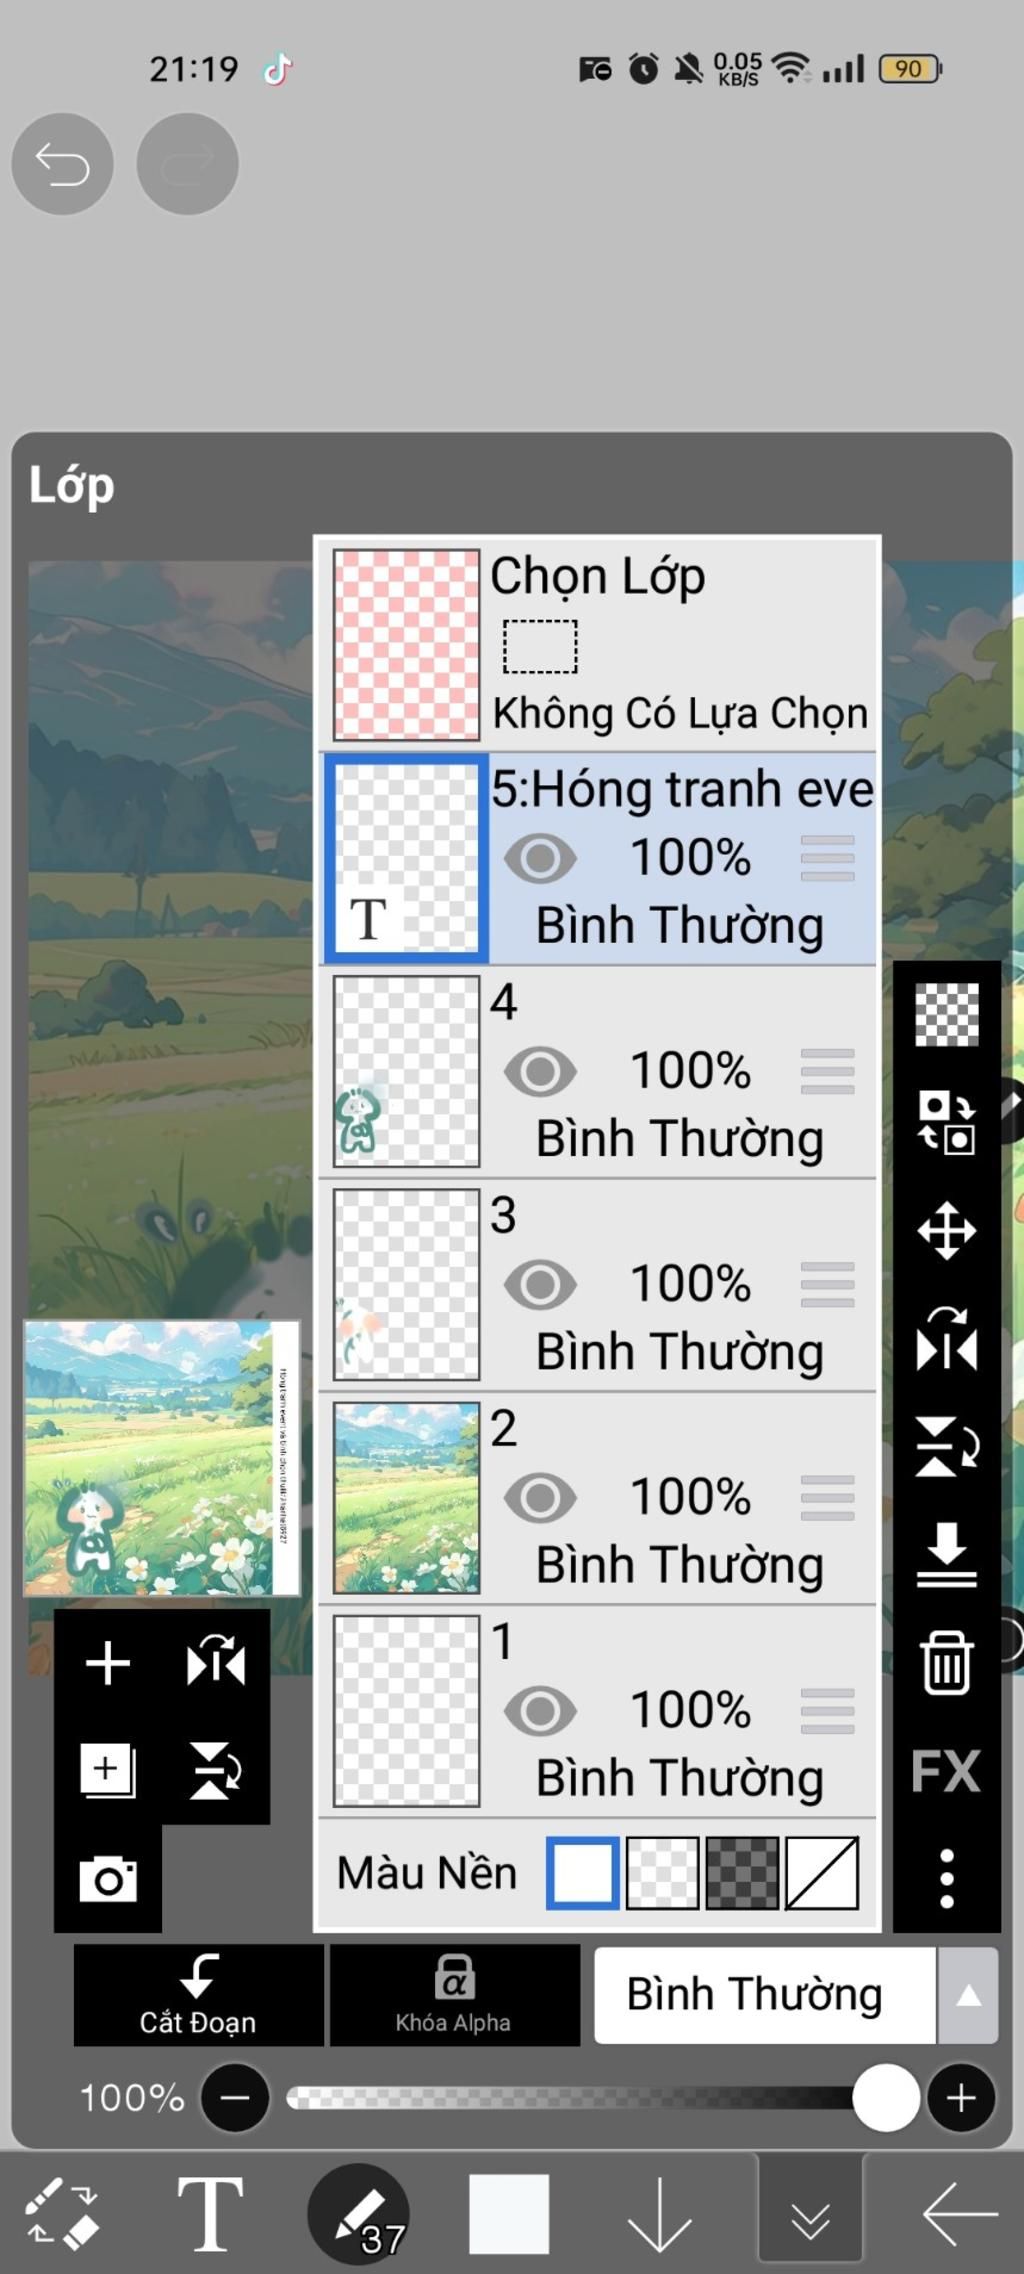This screenshot has width=1024, height=2274.
Task: Select layer 1 row
Action: (x=598, y=1711)
